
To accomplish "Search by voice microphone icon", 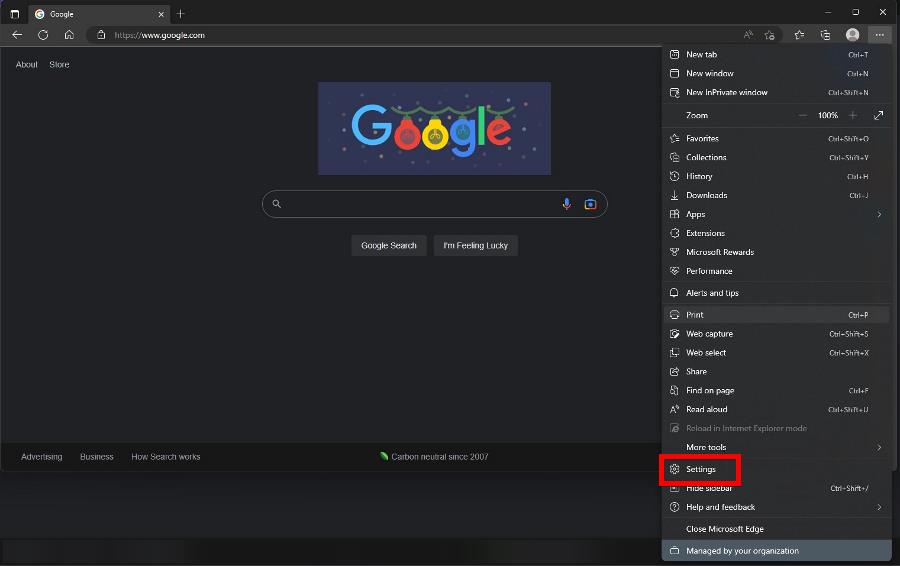I will tap(567, 204).
